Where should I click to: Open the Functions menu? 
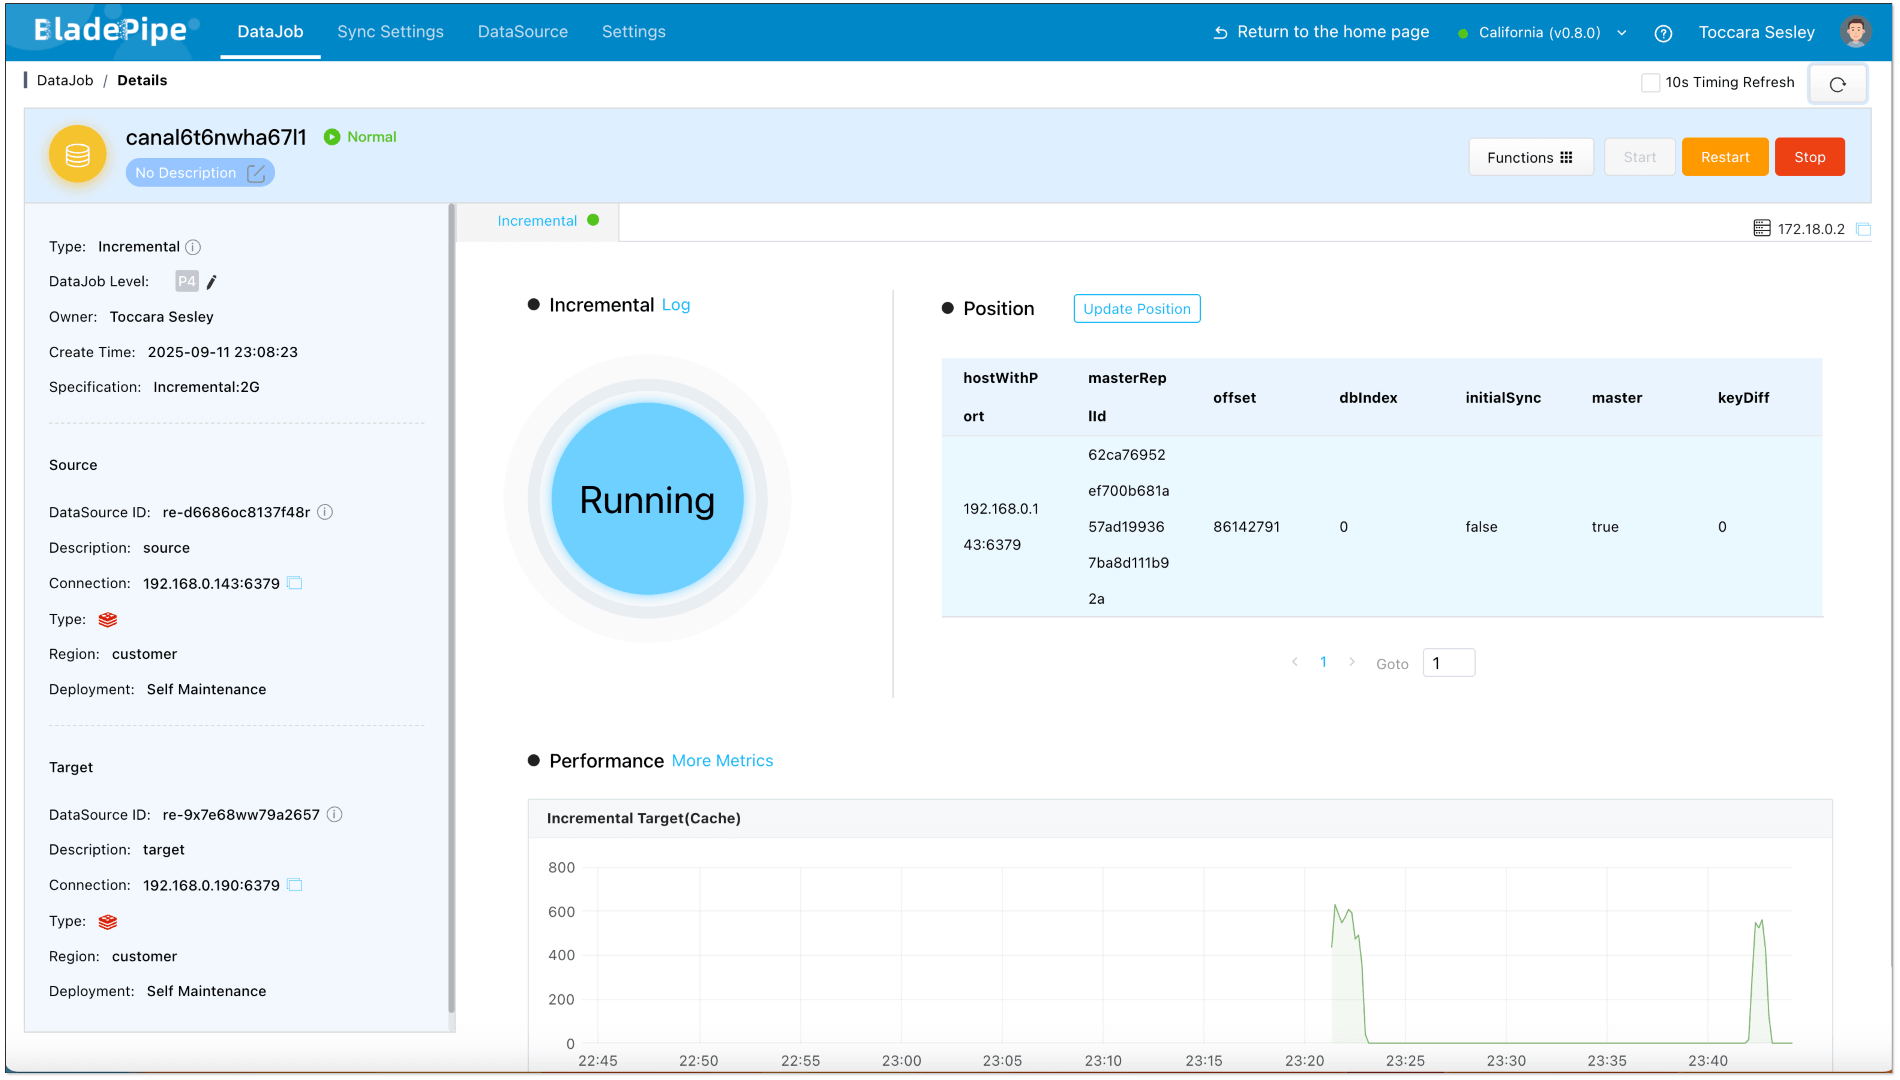pyautogui.click(x=1529, y=157)
